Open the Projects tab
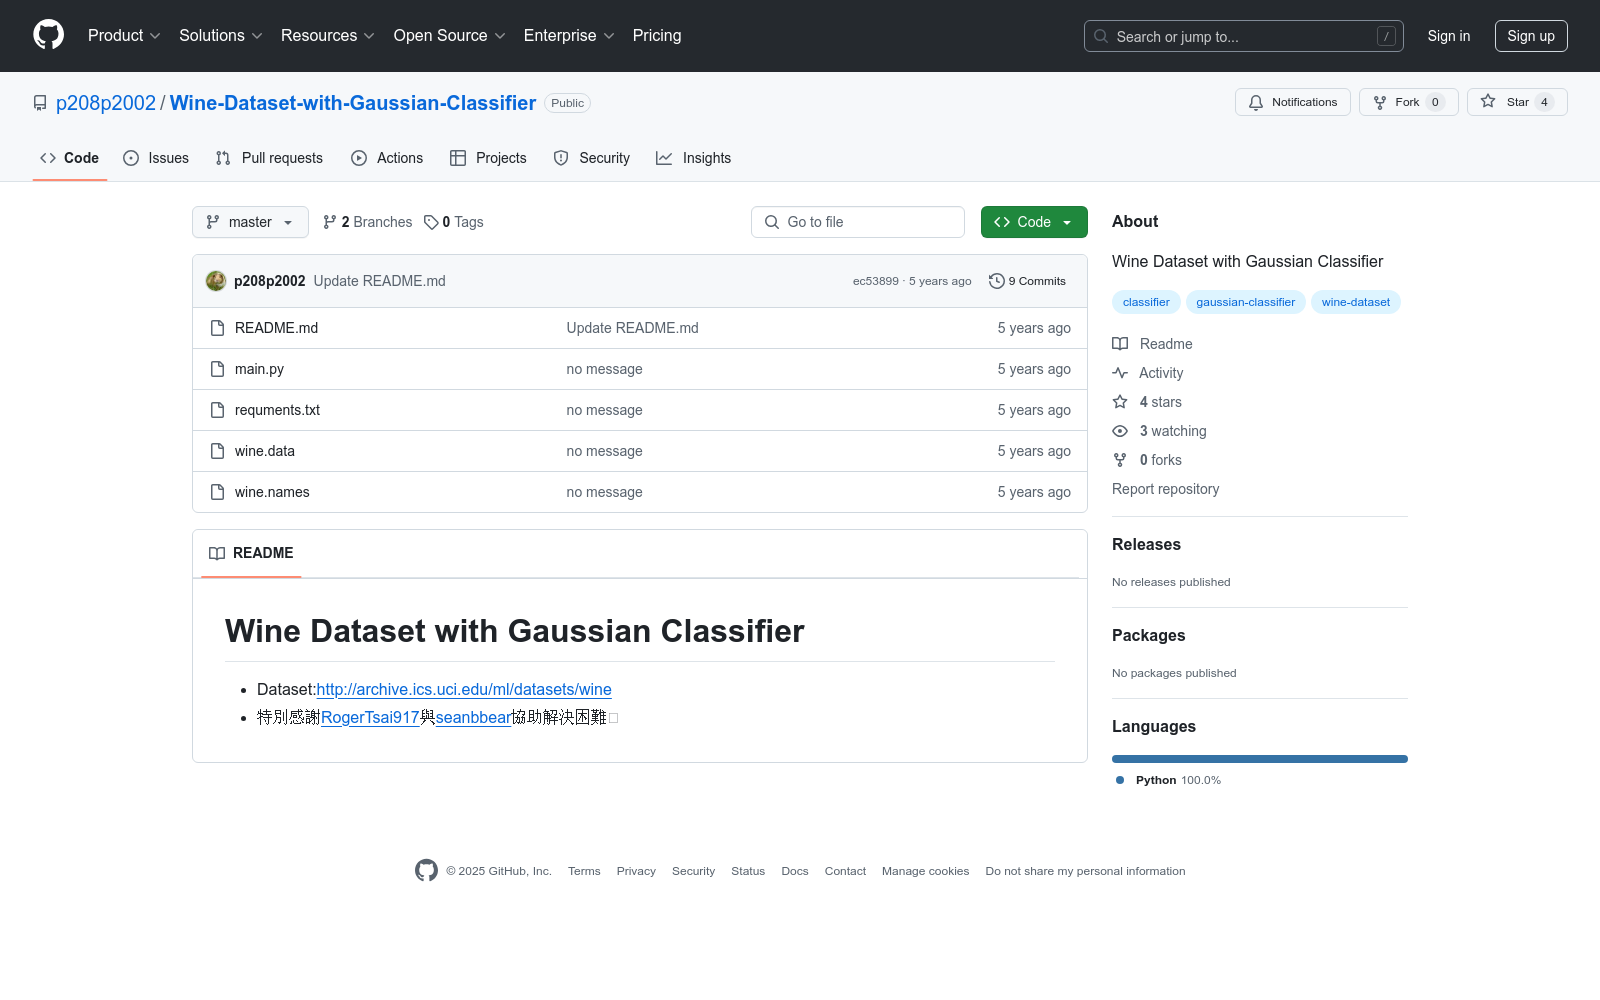Screen dimensions: 1600x1000 click(488, 158)
